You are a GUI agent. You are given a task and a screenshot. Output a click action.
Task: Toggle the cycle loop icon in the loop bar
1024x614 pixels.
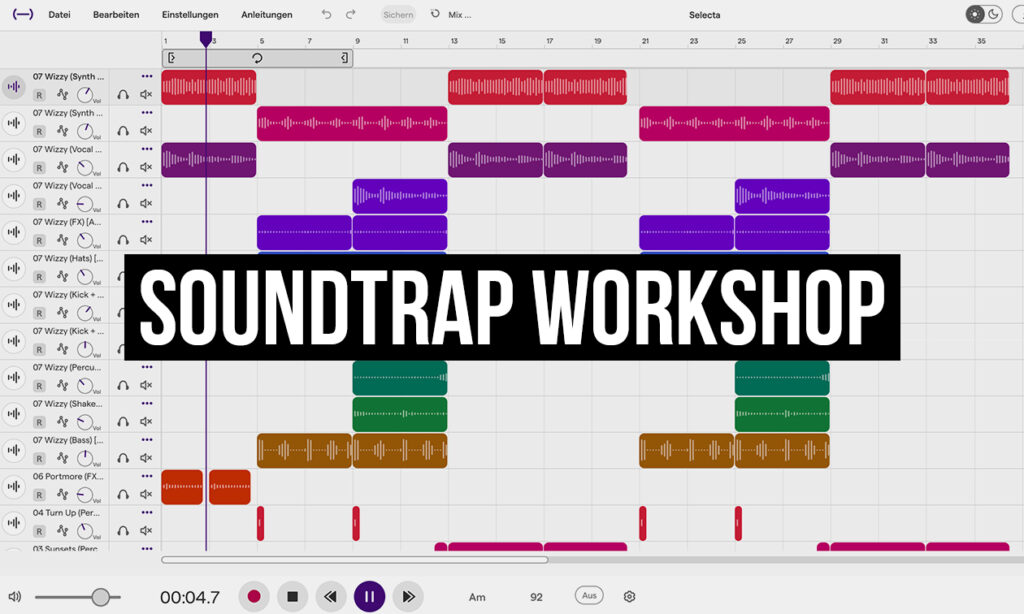click(257, 58)
